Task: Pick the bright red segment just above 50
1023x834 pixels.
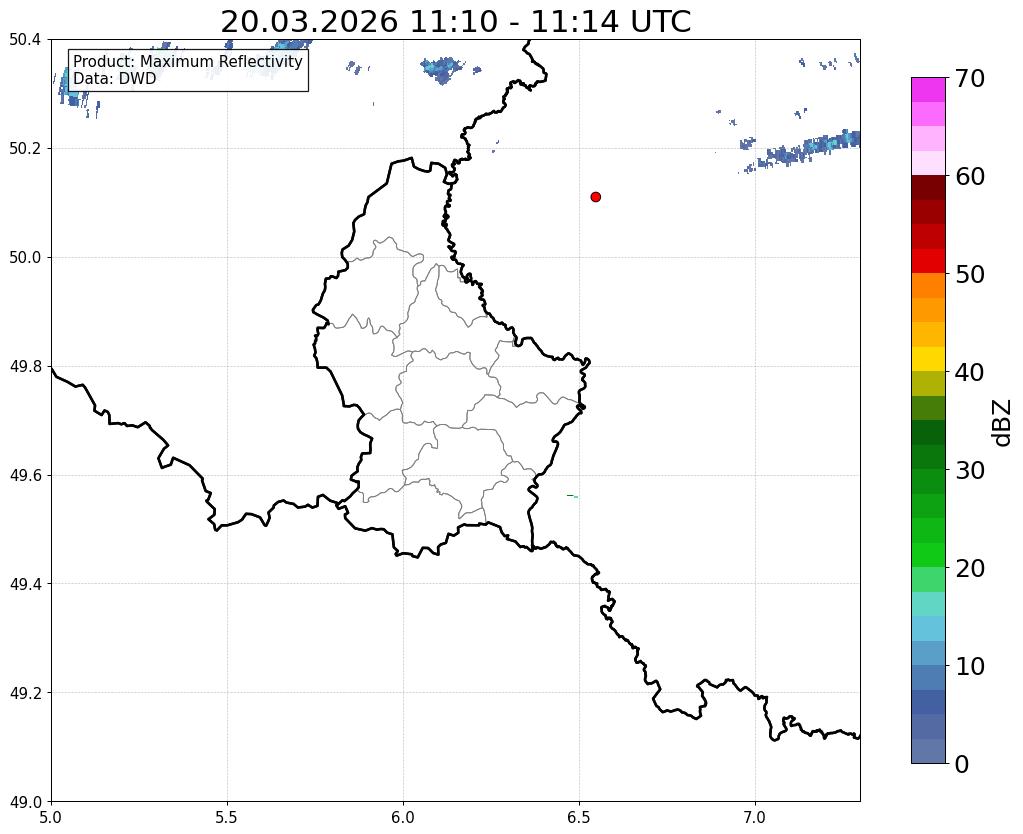Action: [x=928, y=261]
